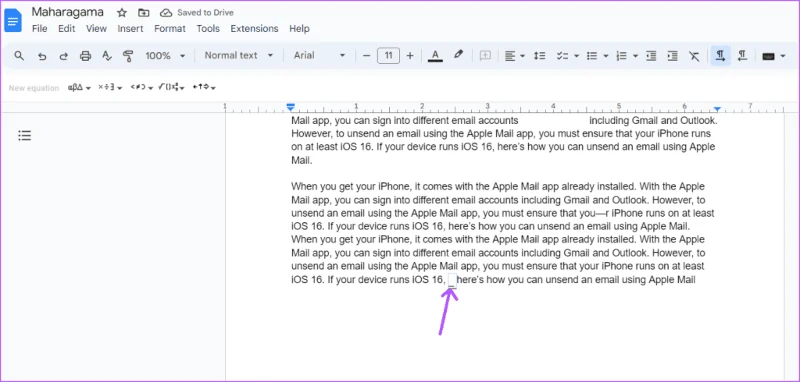Open the 100% zoom dropdown
This screenshot has height=382, width=800.
point(165,56)
